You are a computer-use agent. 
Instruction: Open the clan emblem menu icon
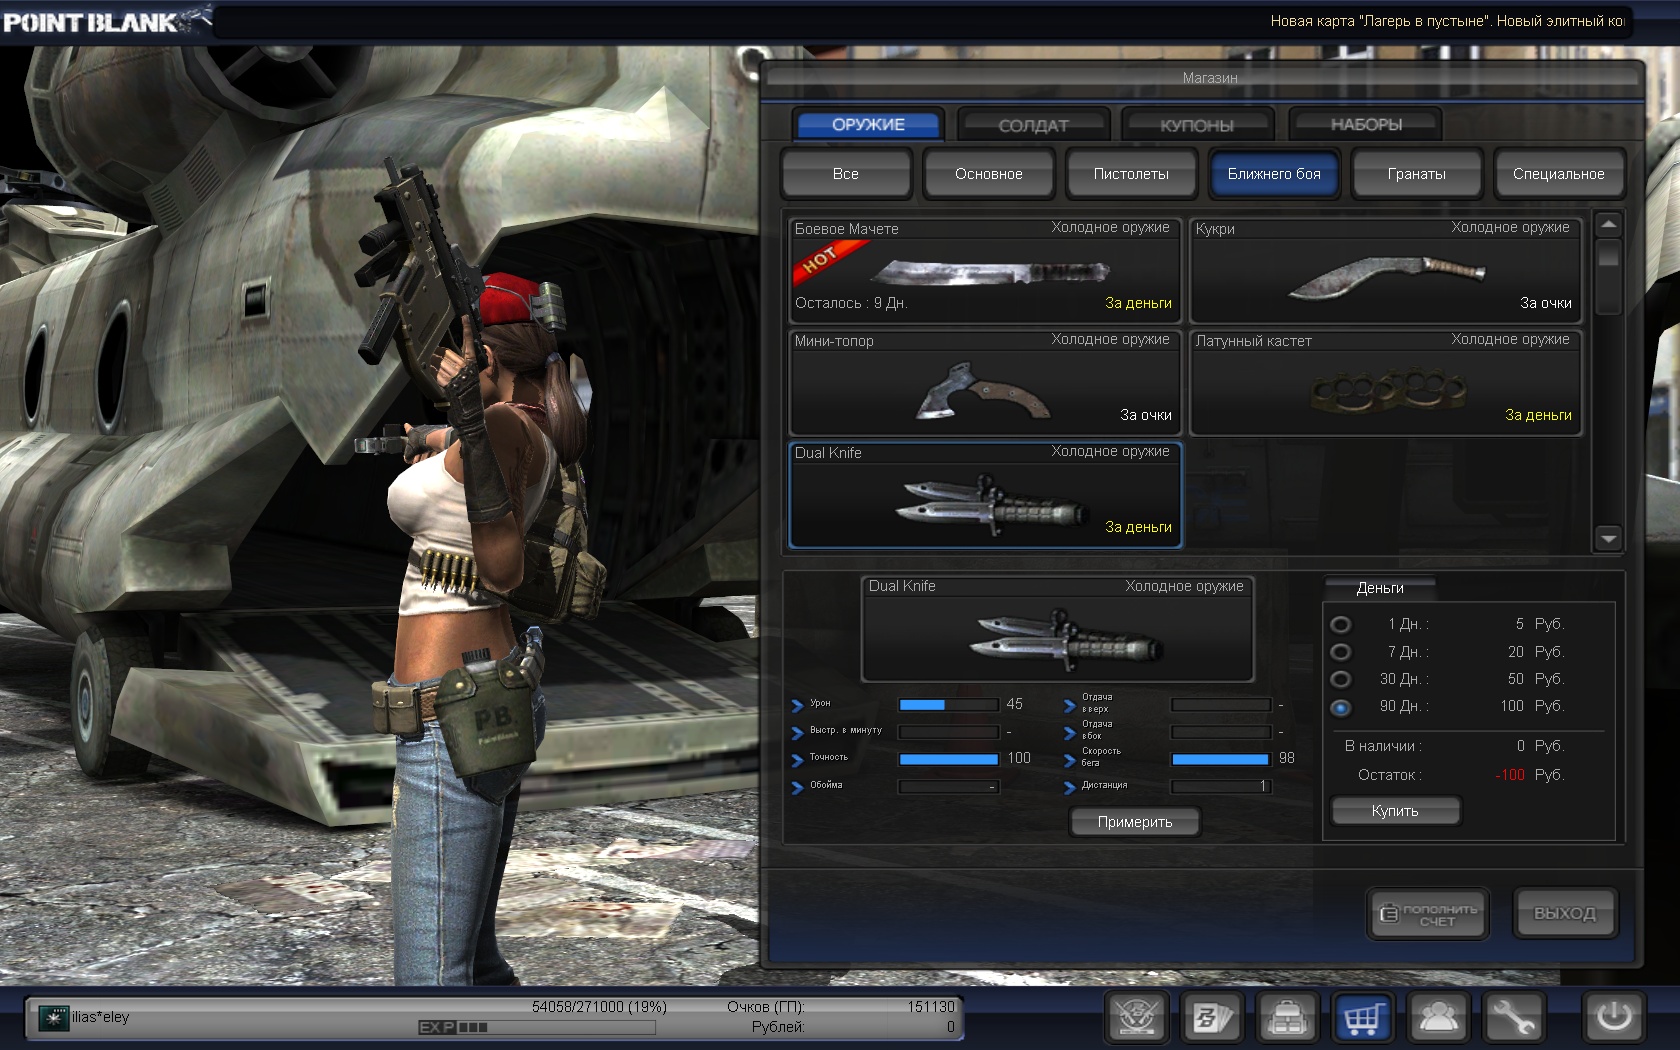(x=1136, y=1018)
